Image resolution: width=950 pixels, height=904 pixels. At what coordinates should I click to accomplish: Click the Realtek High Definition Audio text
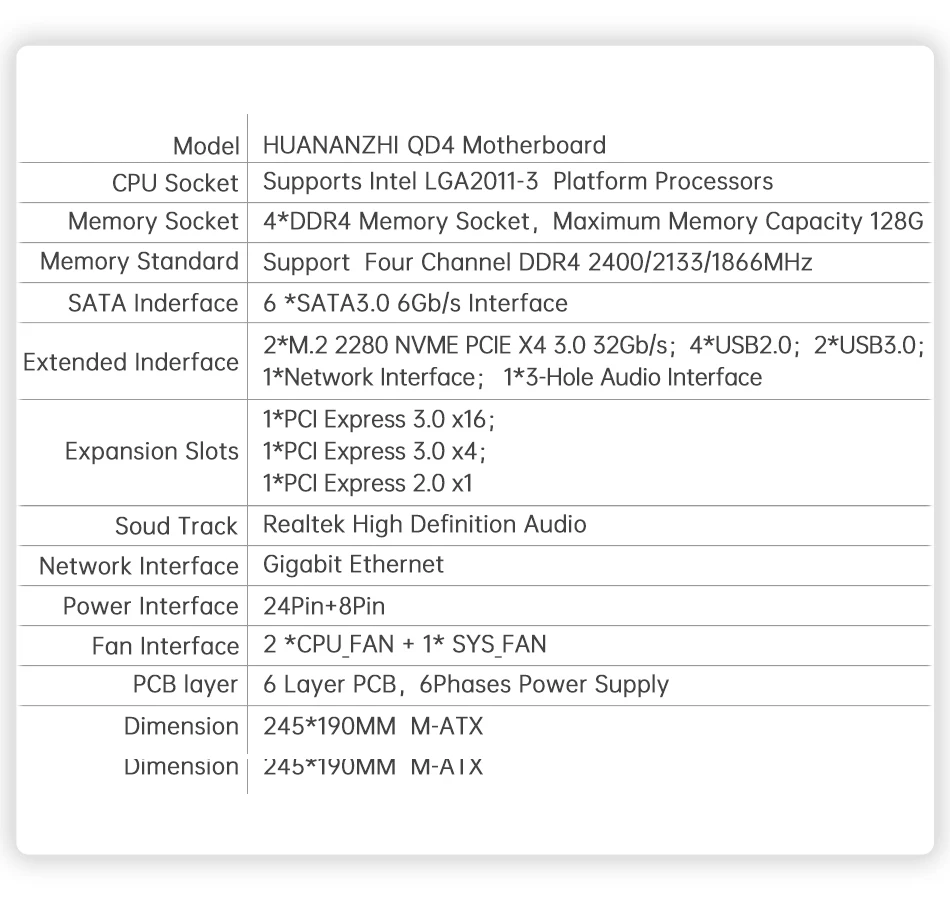click(x=424, y=525)
